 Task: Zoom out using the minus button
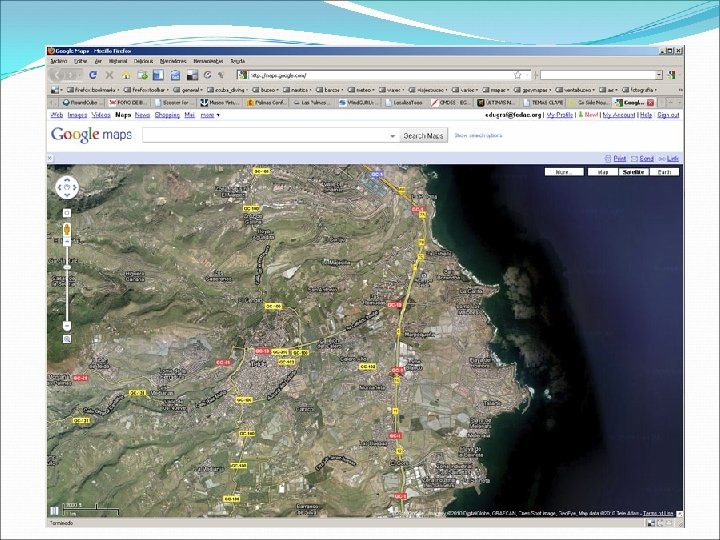pyautogui.click(x=67, y=326)
